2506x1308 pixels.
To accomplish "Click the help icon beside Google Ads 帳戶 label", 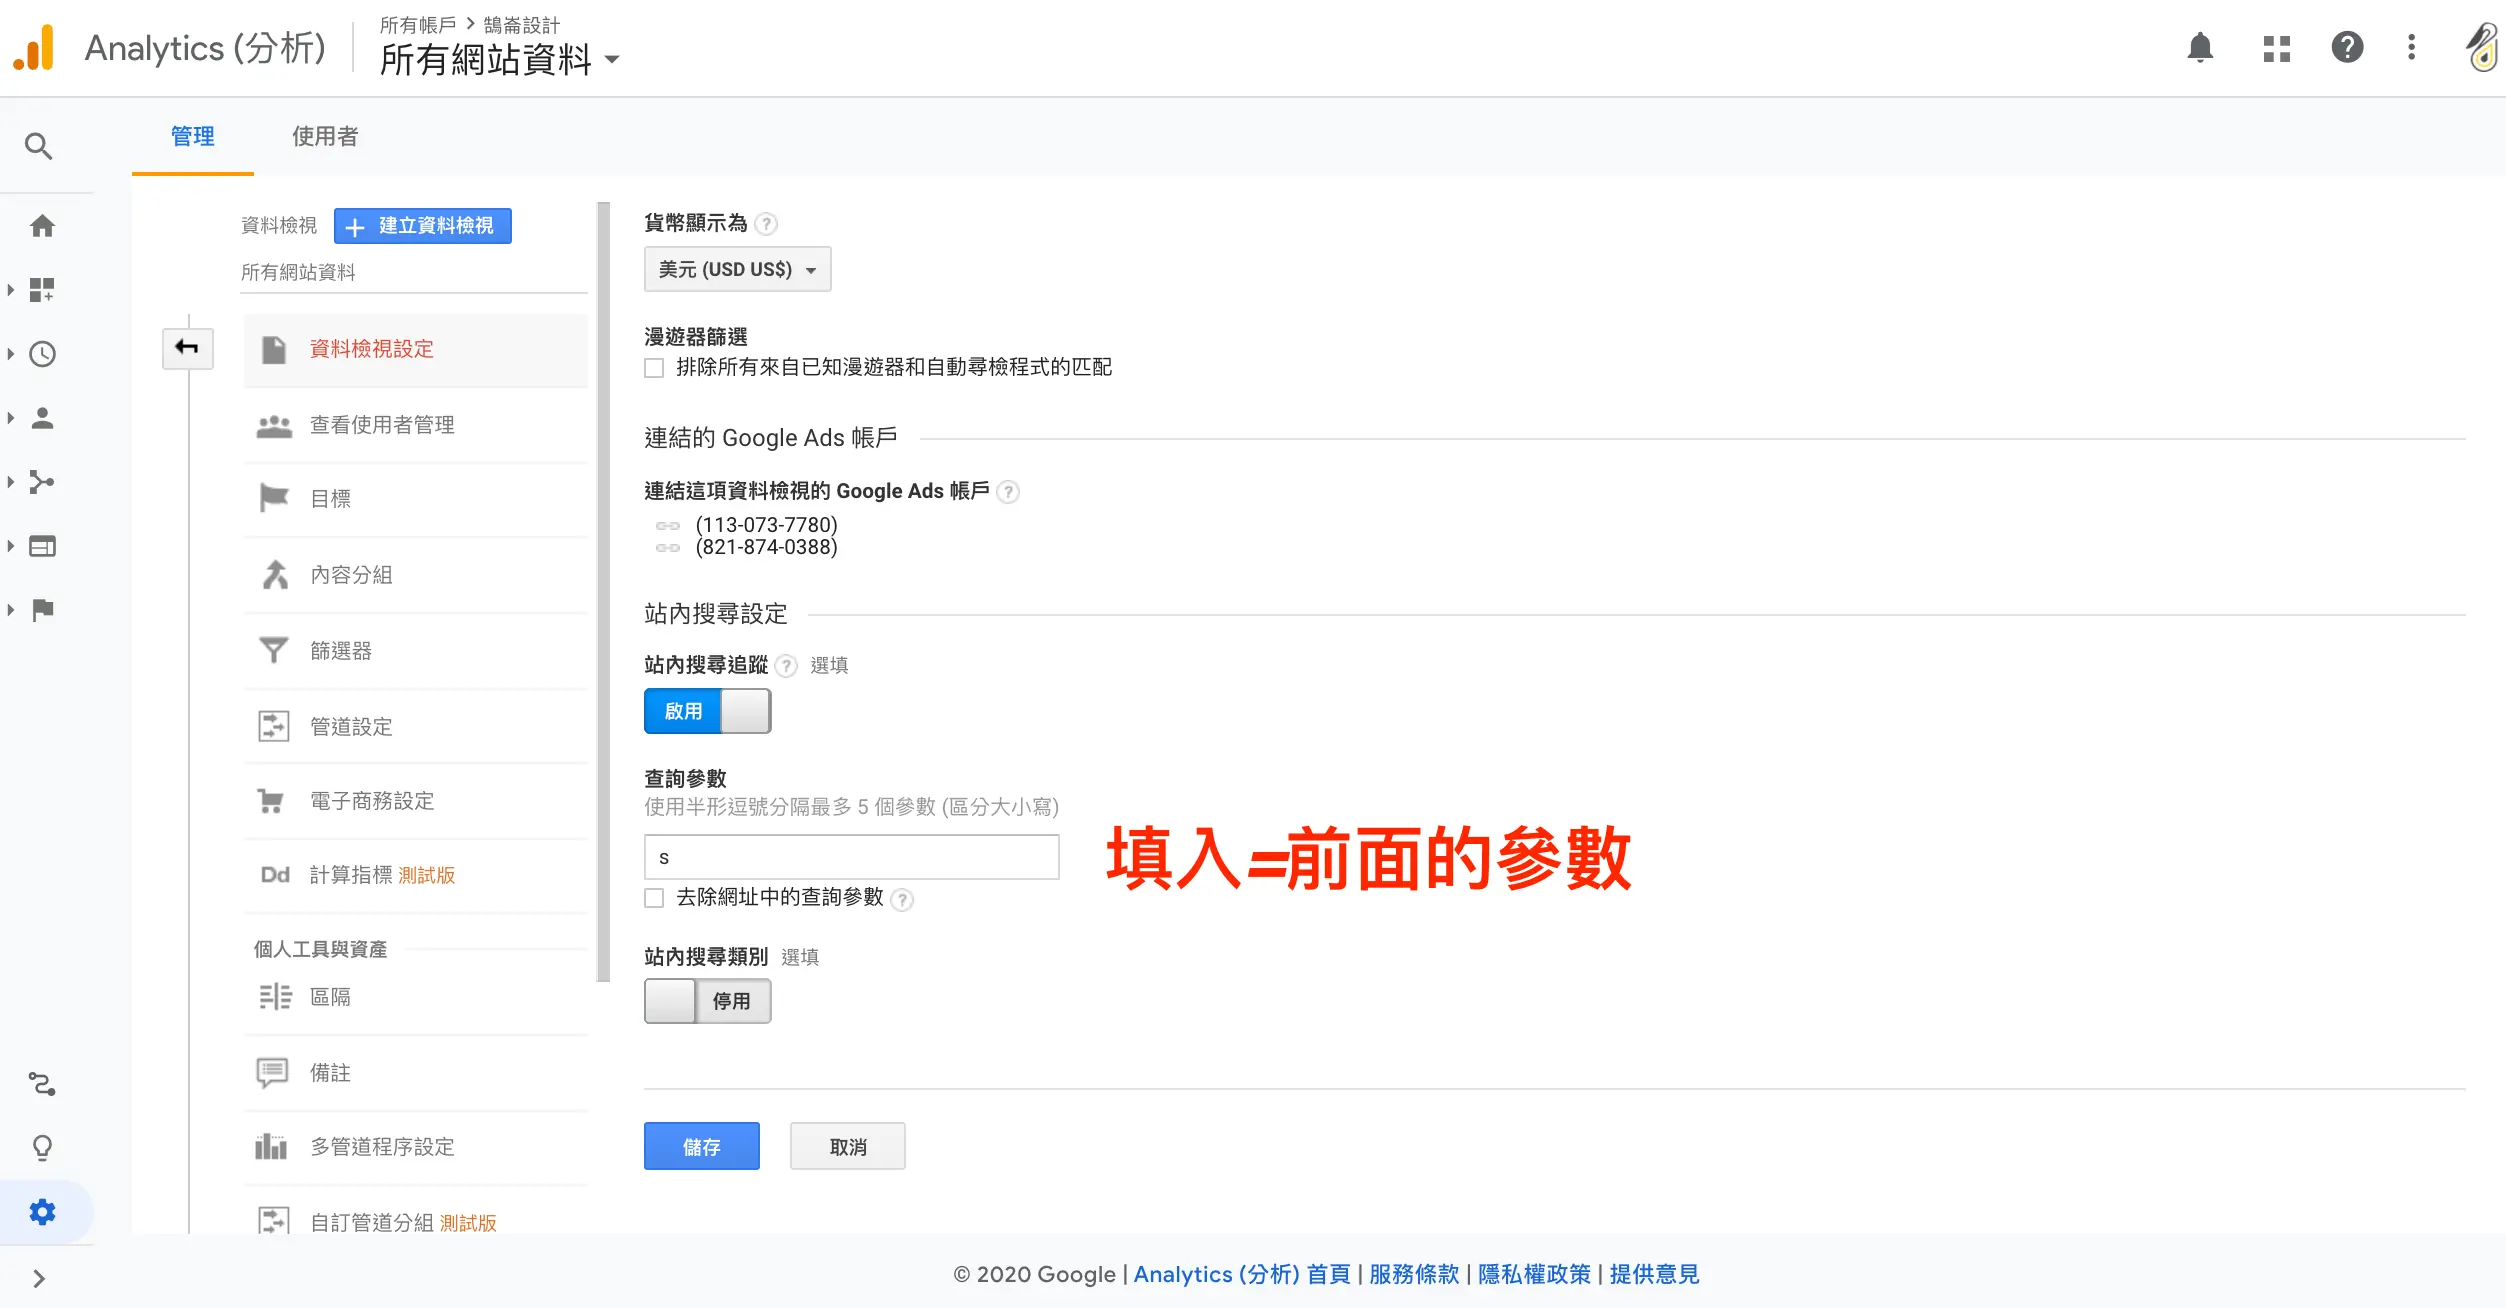I will 1009,492.
